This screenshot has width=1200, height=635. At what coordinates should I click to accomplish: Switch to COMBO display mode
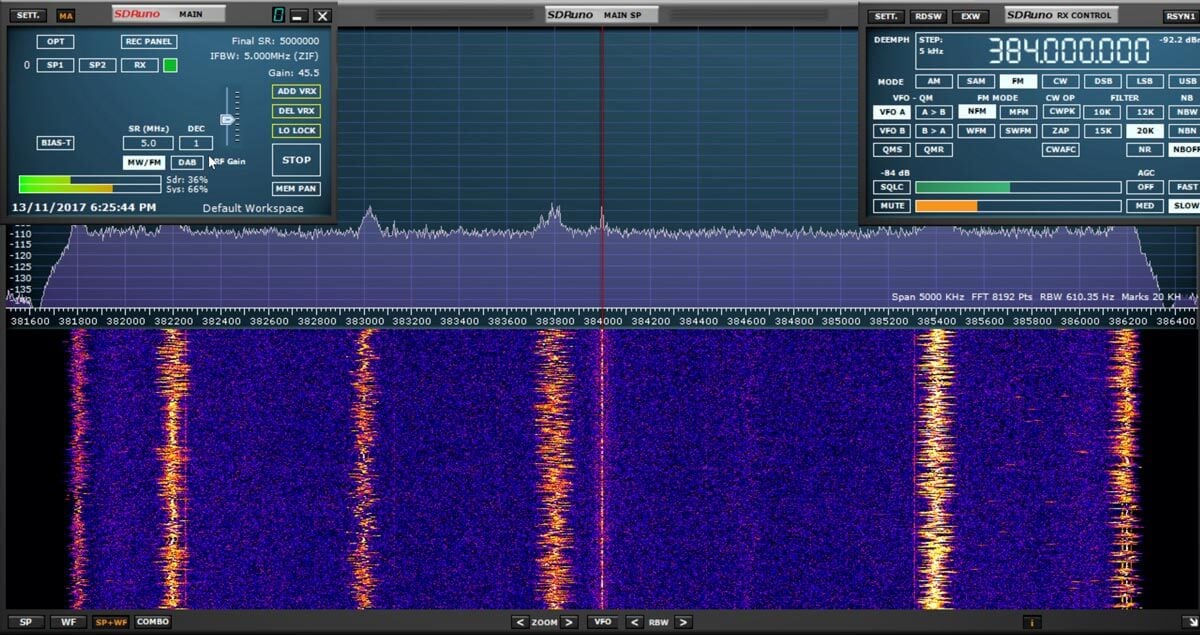pyautogui.click(x=152, y=621)
